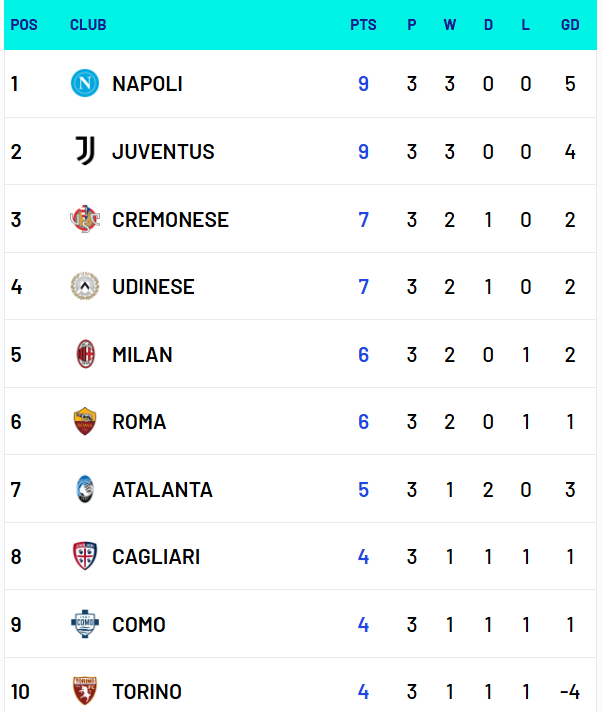Click the Udinese club badge
603x712 pixels.
coord(85,286)
